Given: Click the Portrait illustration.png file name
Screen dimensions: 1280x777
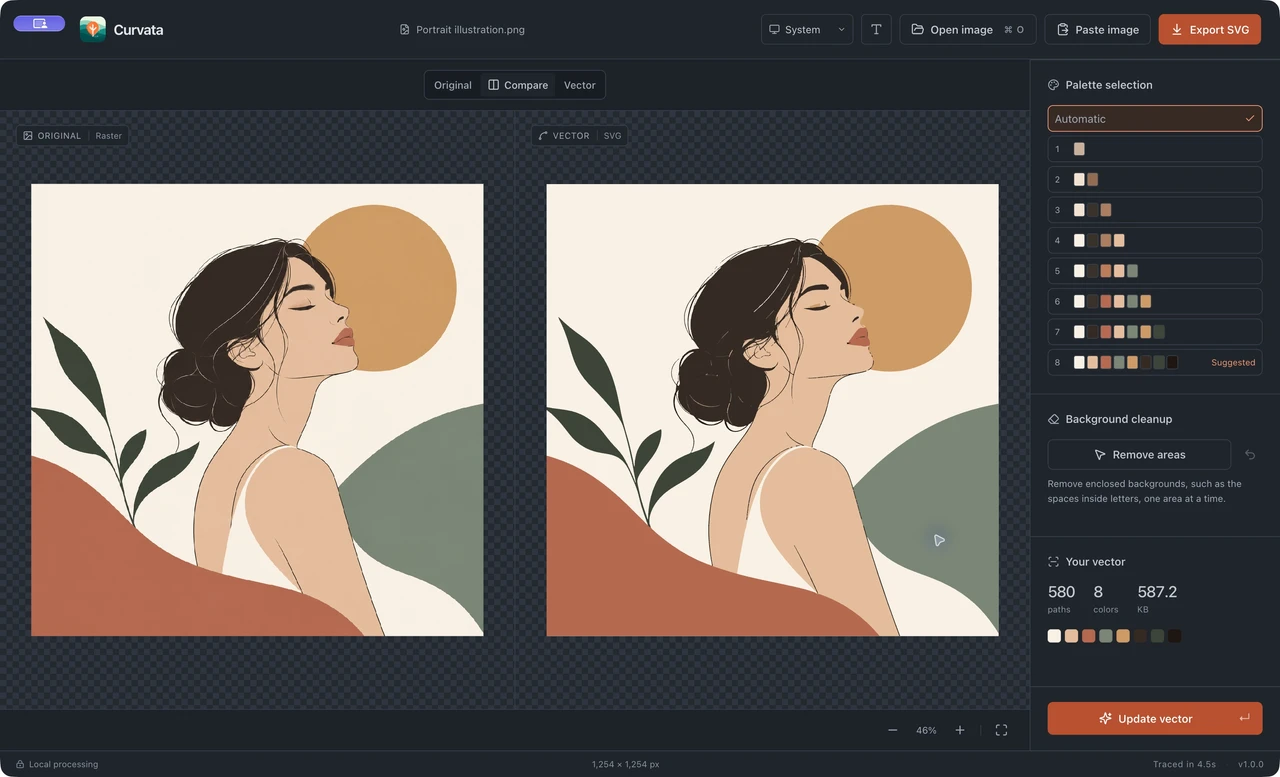Looking at the screenshot, I should (x=470, y=30).
